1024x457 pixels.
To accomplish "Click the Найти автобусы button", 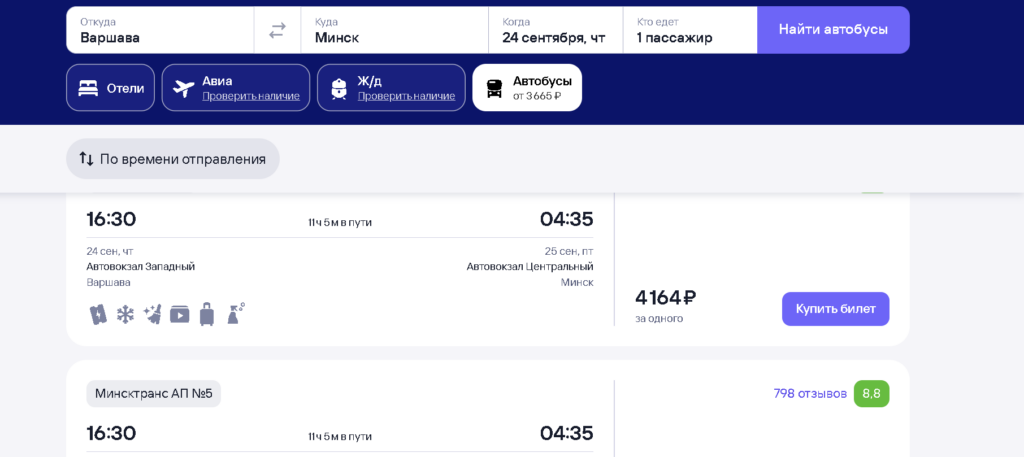I will coord(833,30).
